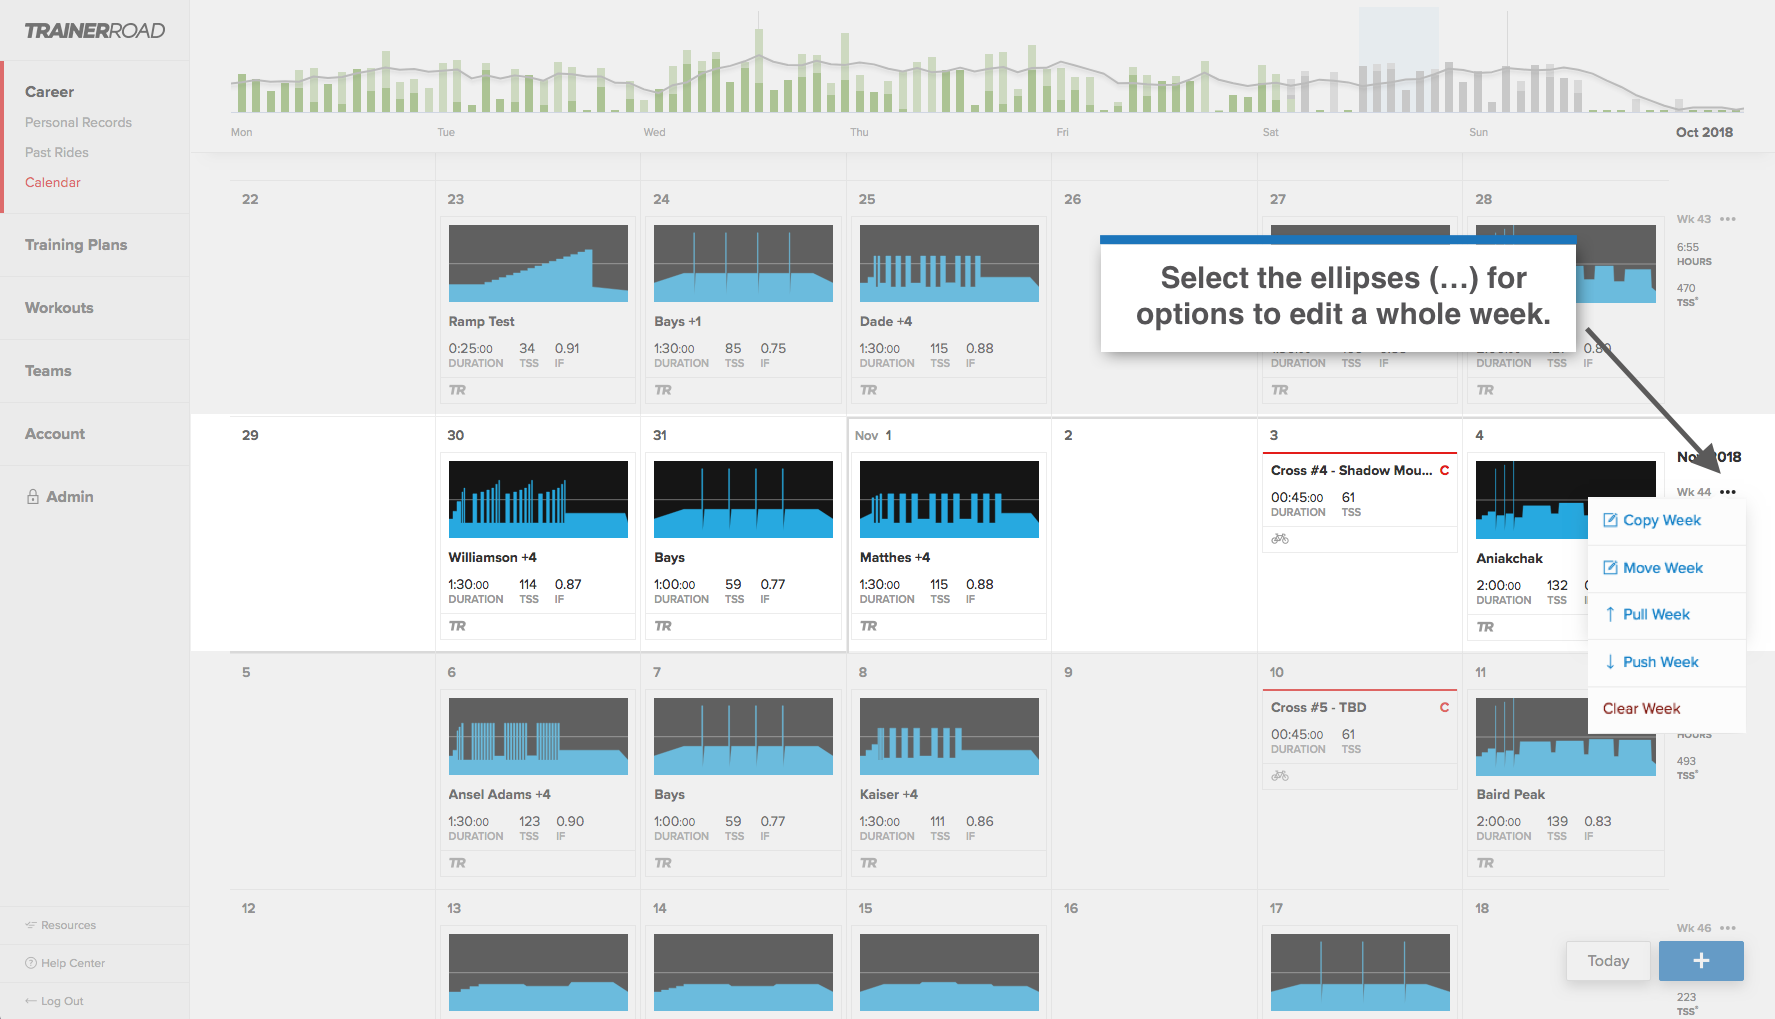Click the red C marker on Cross #5
This screenshot has height=1019, width=1775.
coord(1444,707)
